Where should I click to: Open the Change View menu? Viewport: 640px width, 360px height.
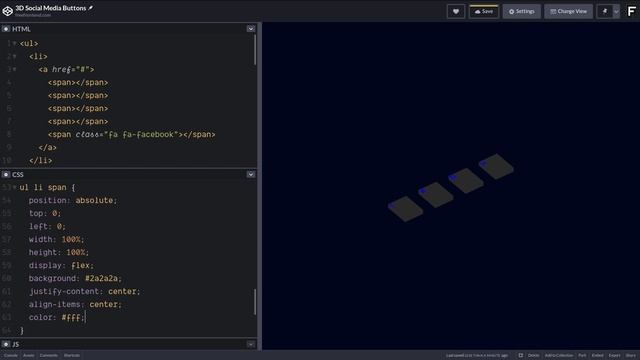coord(568,11)
